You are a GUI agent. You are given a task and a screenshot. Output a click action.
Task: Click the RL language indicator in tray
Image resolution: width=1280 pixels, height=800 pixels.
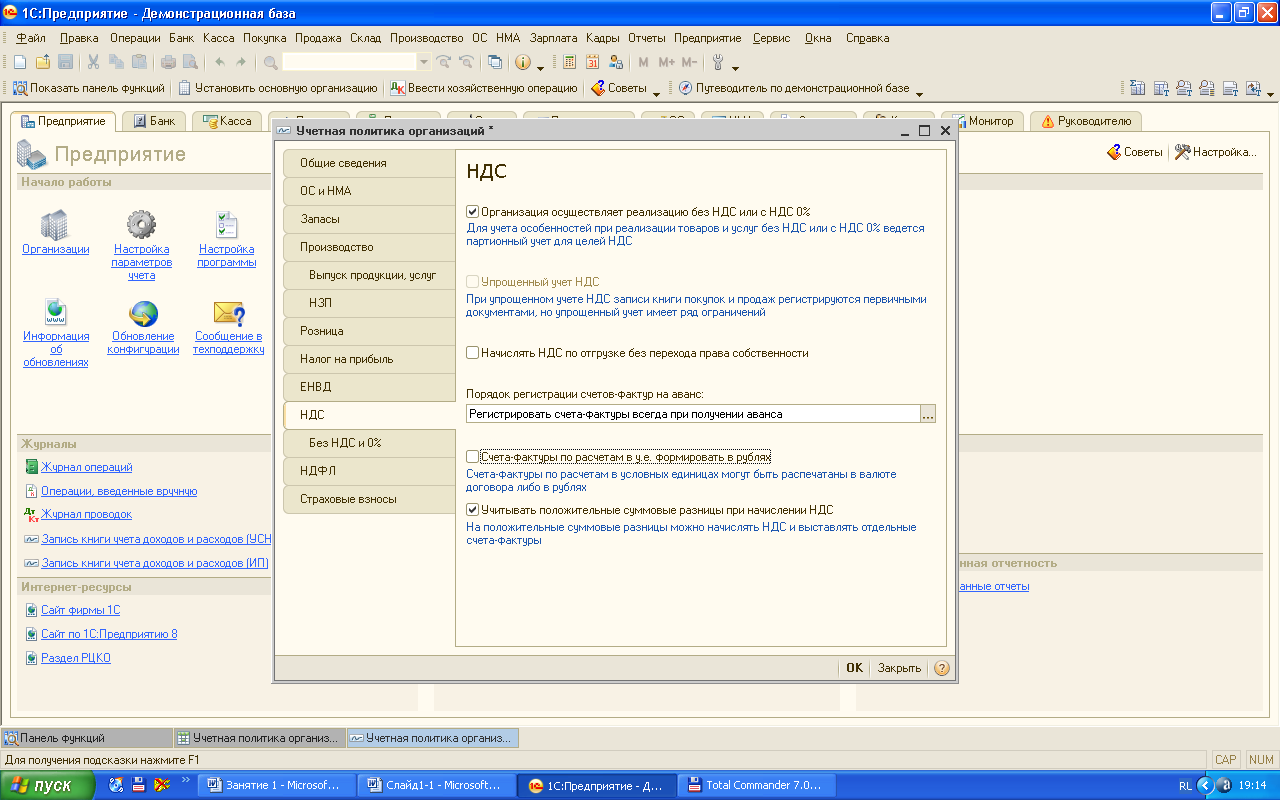click(1185, 786)
